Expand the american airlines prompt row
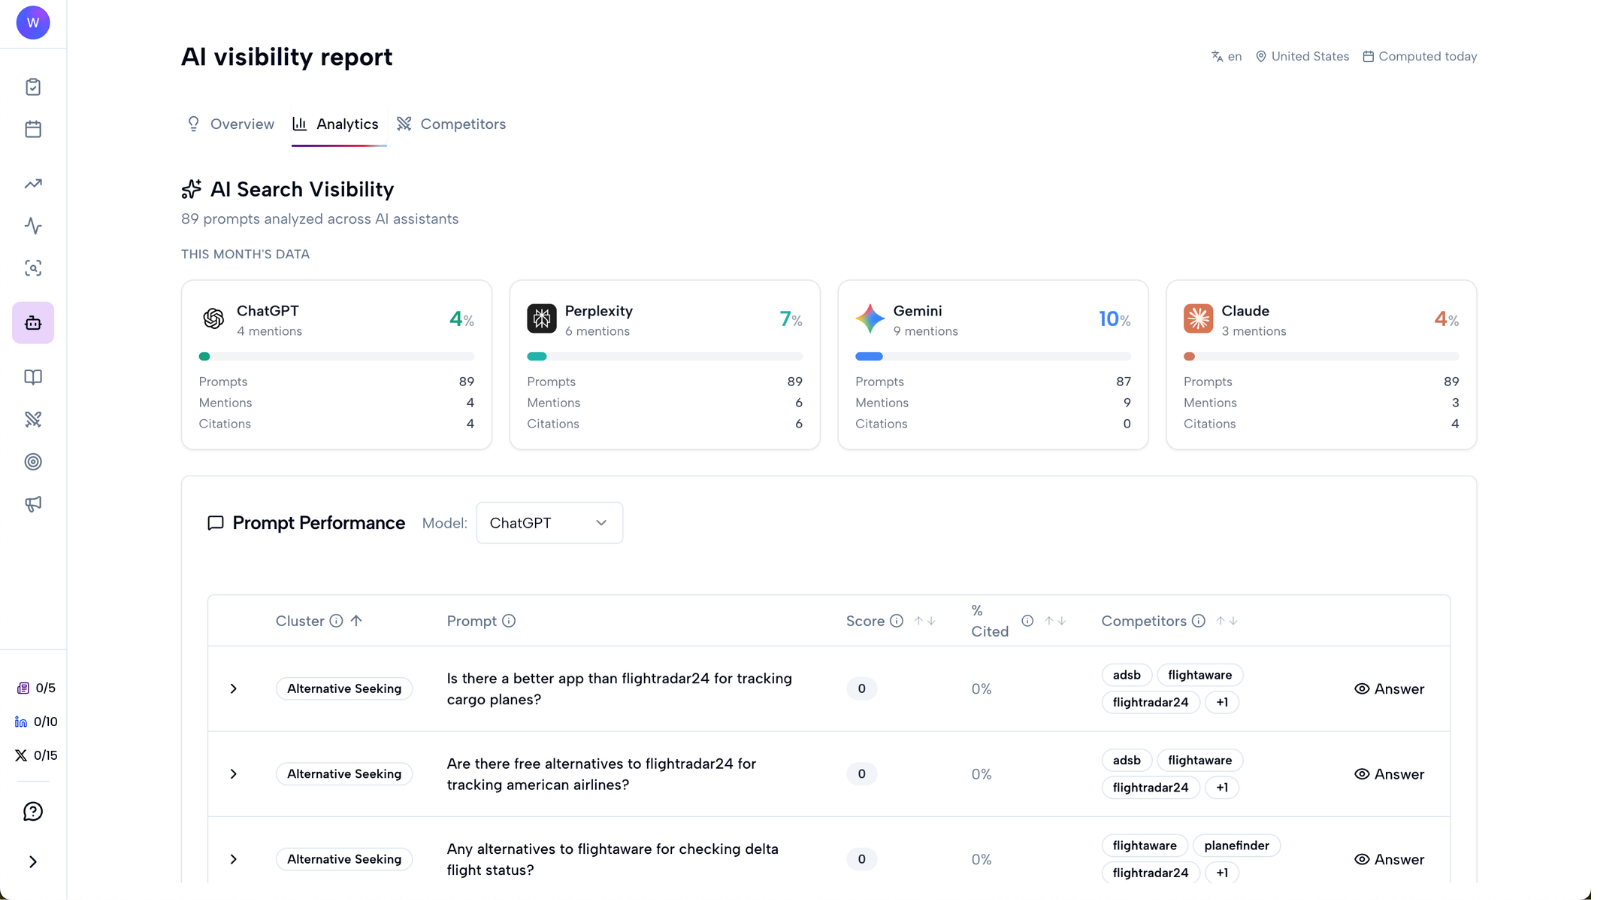 (x=233, y=774)
